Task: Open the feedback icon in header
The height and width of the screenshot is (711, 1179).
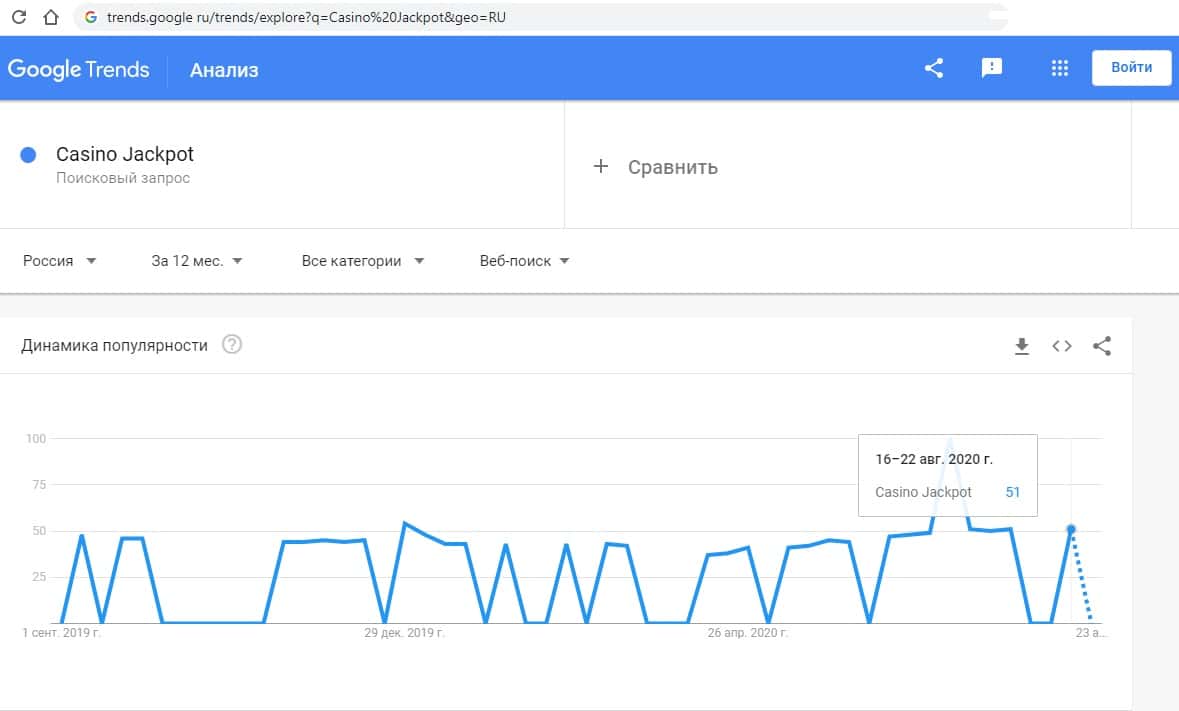Action: [992, 68]
